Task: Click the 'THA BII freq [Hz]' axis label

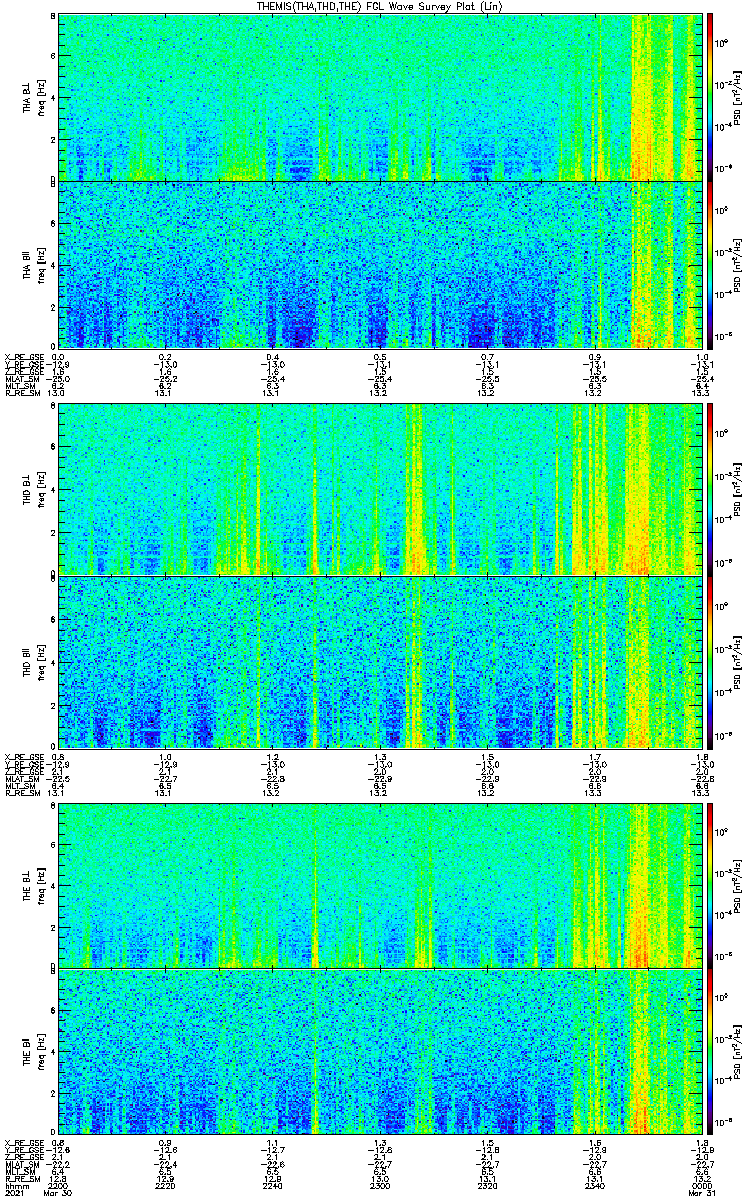Action: (x=34, y=264)
